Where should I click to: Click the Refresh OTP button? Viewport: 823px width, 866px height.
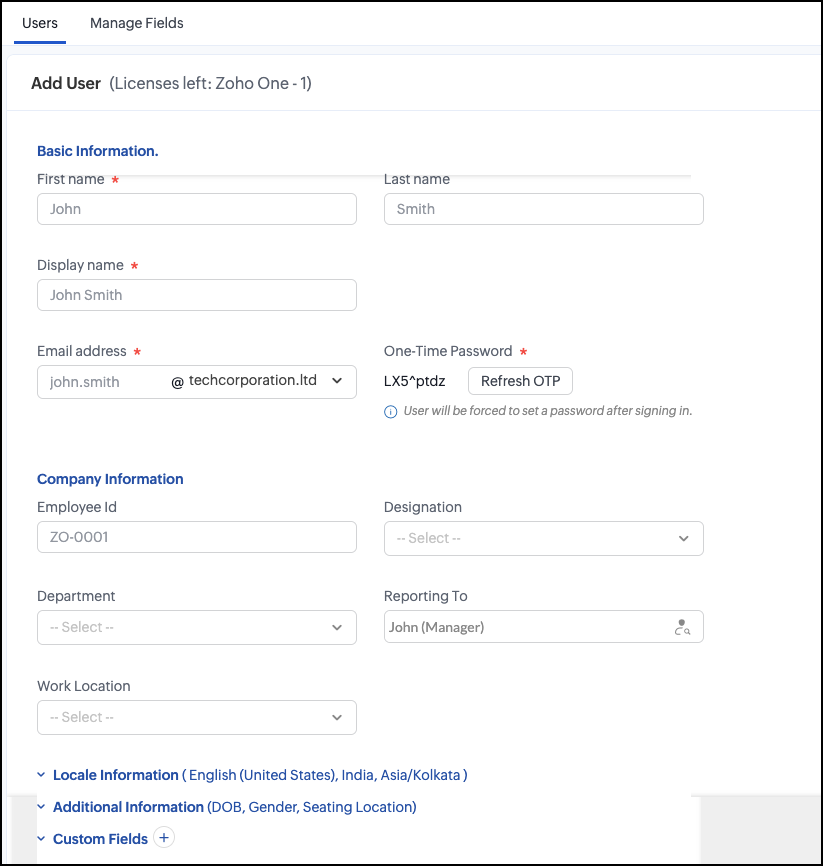click(x=520, y=381)
